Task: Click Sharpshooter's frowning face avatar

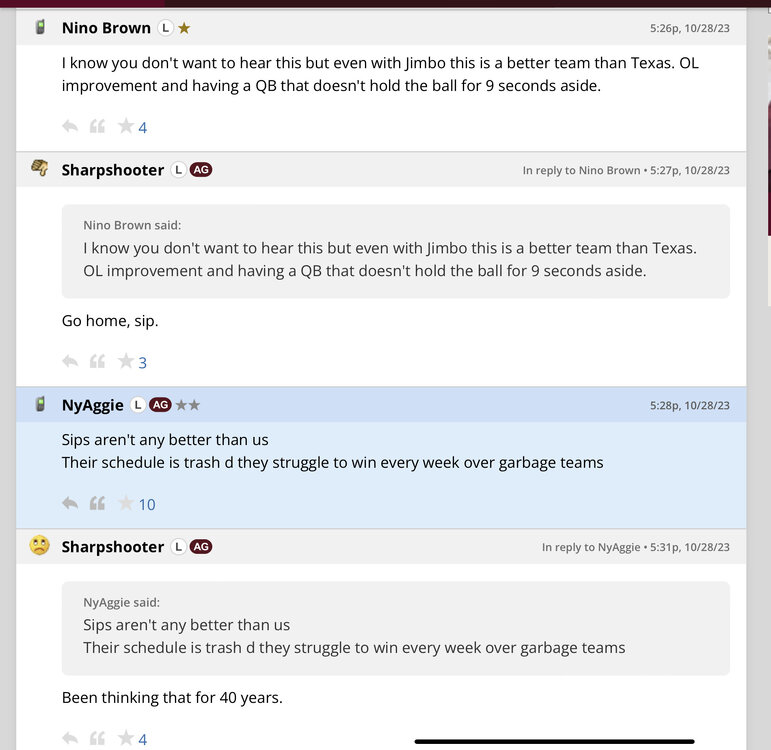Action: [x=40, y=546]
